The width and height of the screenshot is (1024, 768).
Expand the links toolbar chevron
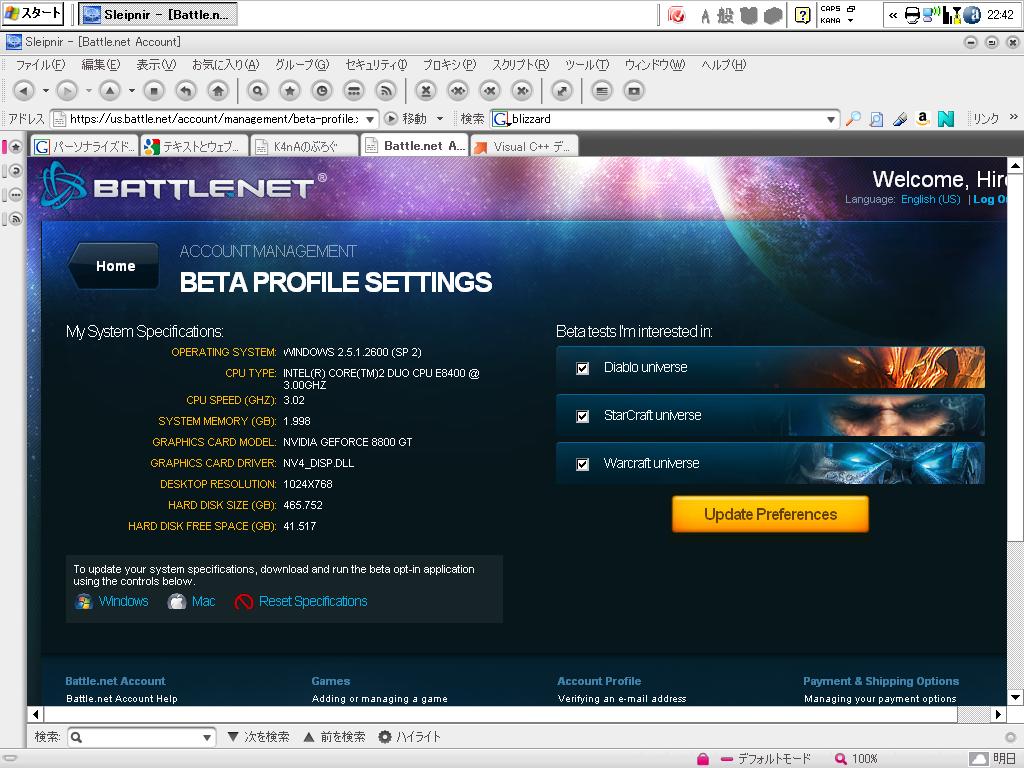tap(1014, 117)
